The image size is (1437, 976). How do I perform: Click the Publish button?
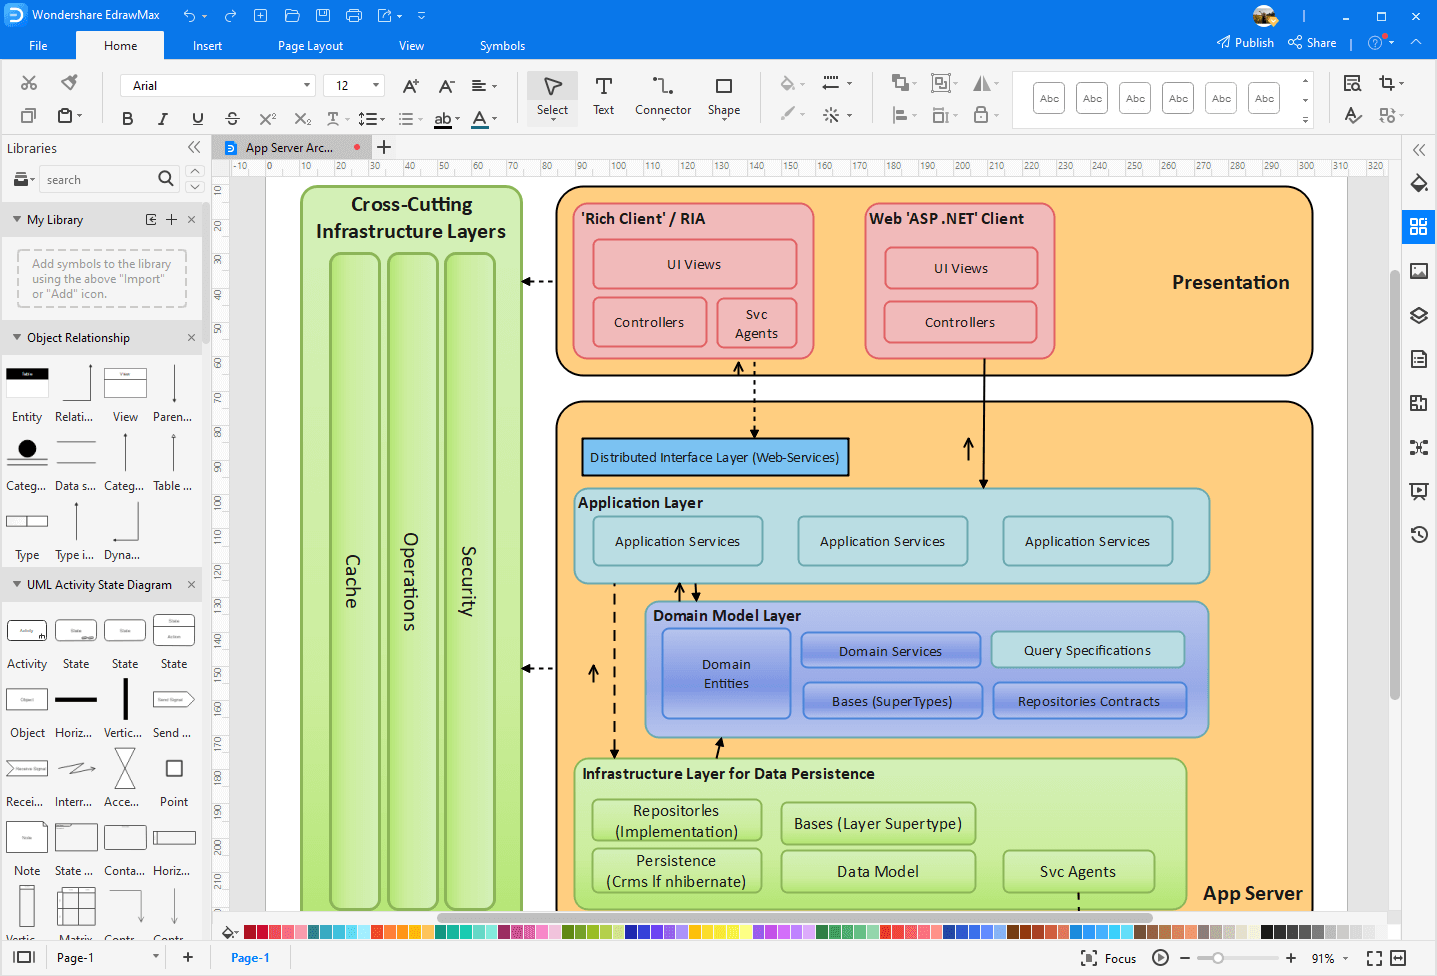coord(1245,42)
